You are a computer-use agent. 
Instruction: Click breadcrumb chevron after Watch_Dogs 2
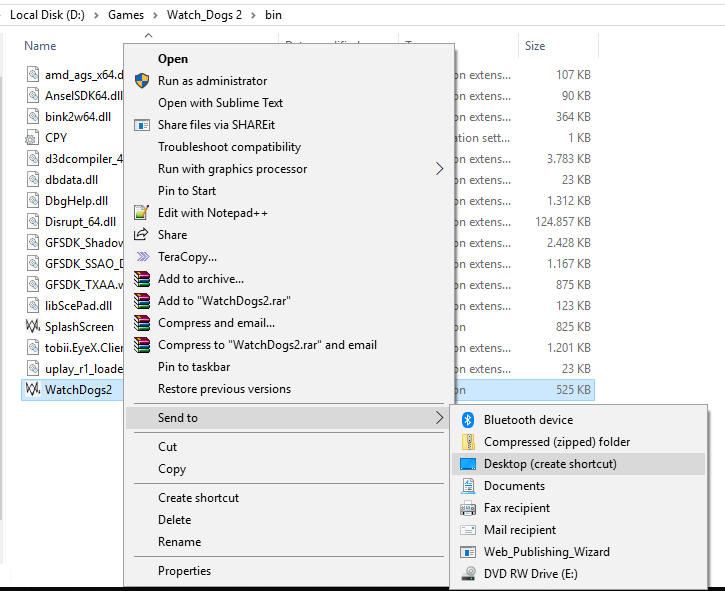pos(253,15)
